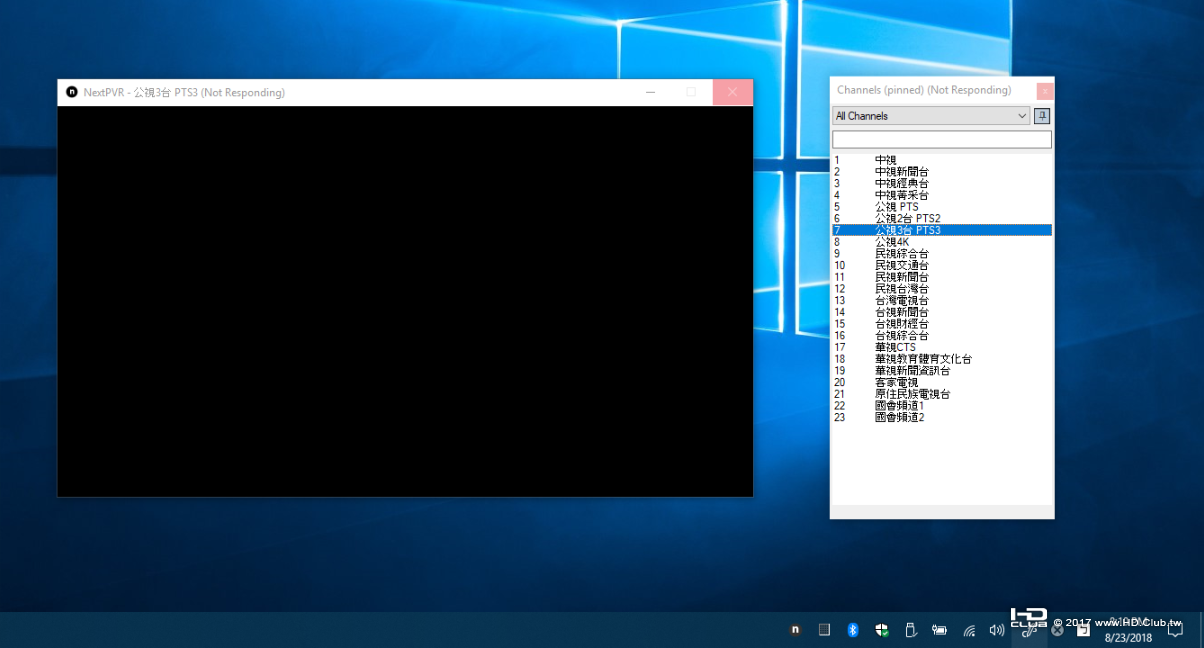Click the NextPVR icon in title bar
This screenshot has width=1204, height=648.
tap(72, 92)
